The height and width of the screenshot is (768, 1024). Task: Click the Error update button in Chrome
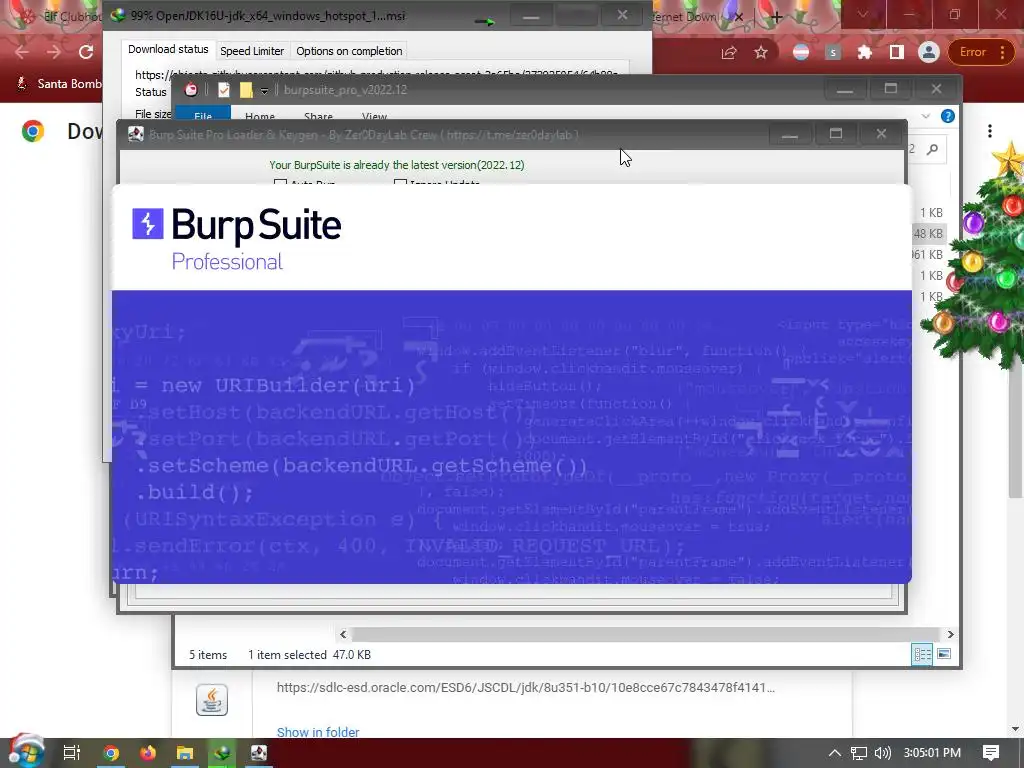pyautogui.click(x=981, y=52)
